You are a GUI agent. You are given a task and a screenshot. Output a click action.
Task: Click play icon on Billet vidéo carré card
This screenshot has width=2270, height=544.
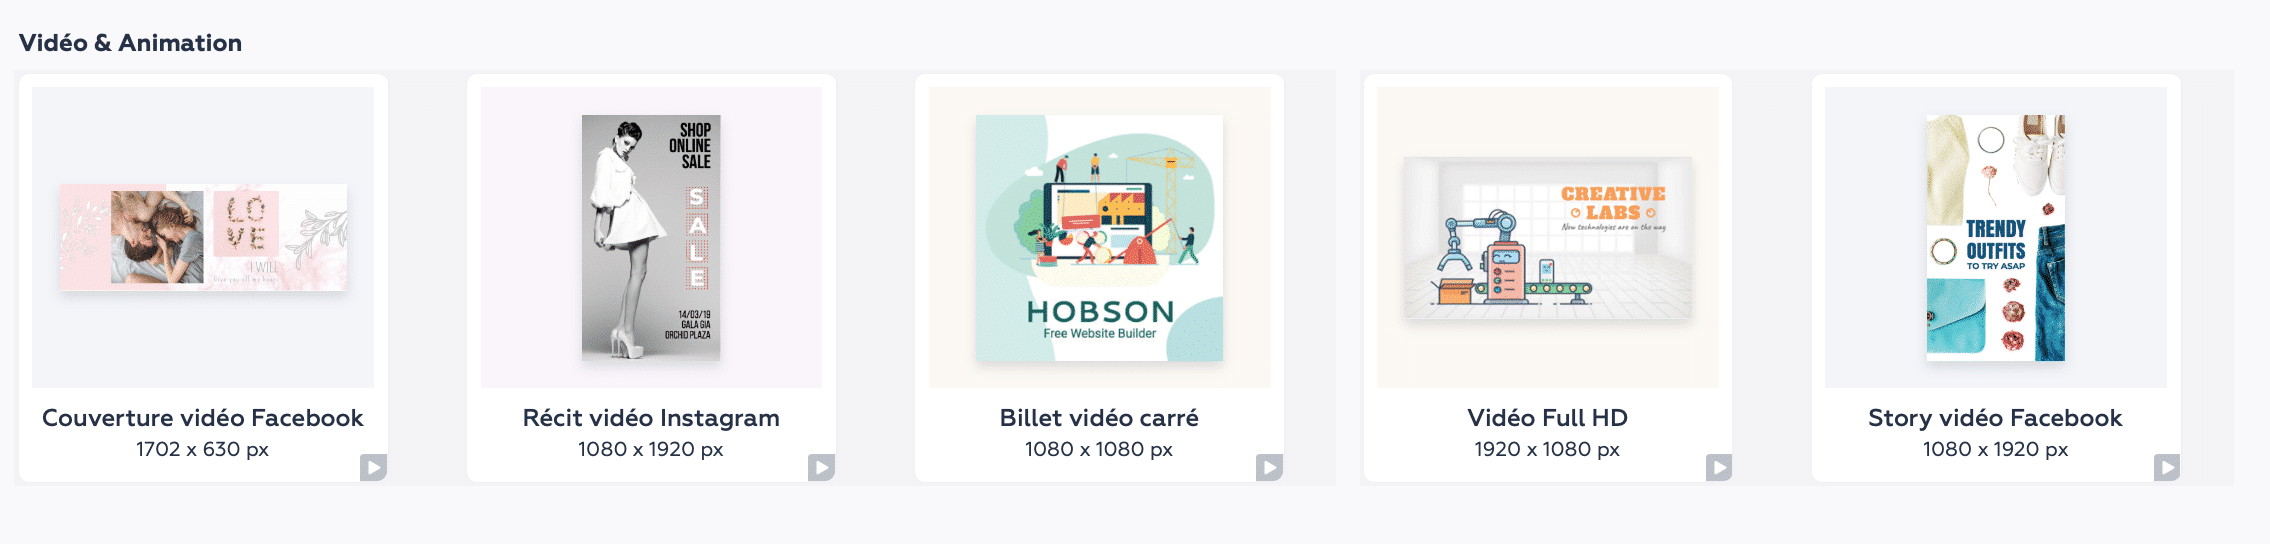(1269, 467)
